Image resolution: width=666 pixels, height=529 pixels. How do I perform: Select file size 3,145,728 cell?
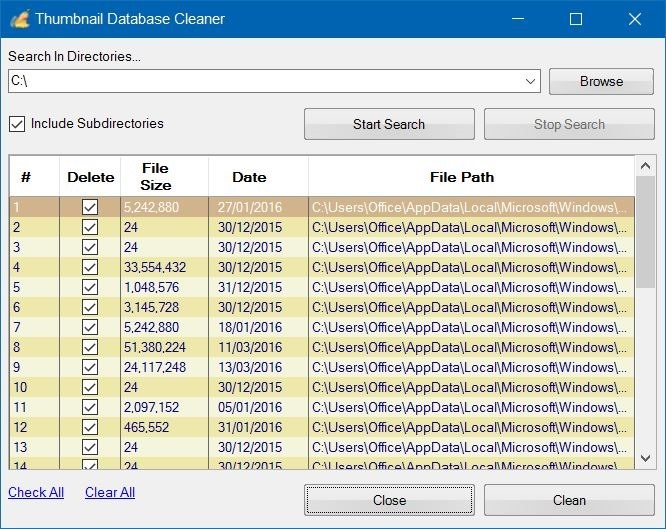(x=164, y=307)
